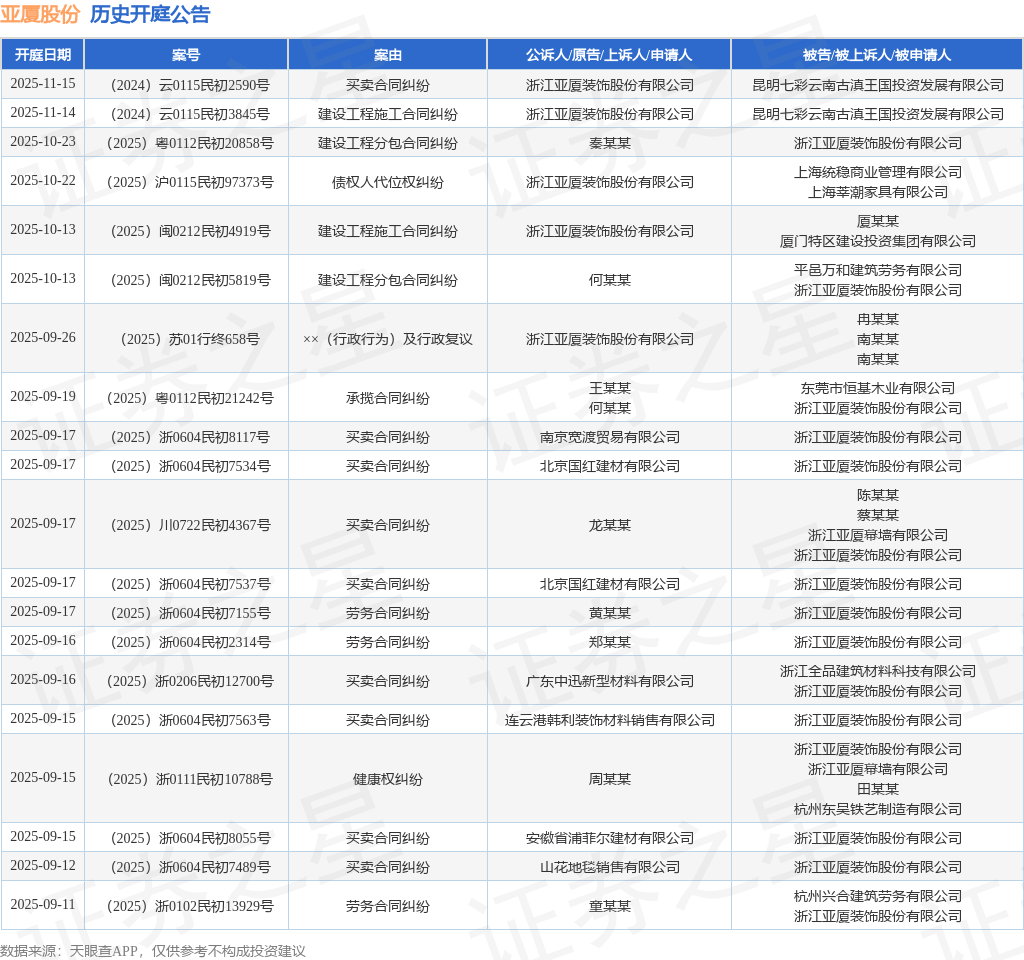
Task: Click case cause 承揽合同纠纷
Action: tap(387, 398)
